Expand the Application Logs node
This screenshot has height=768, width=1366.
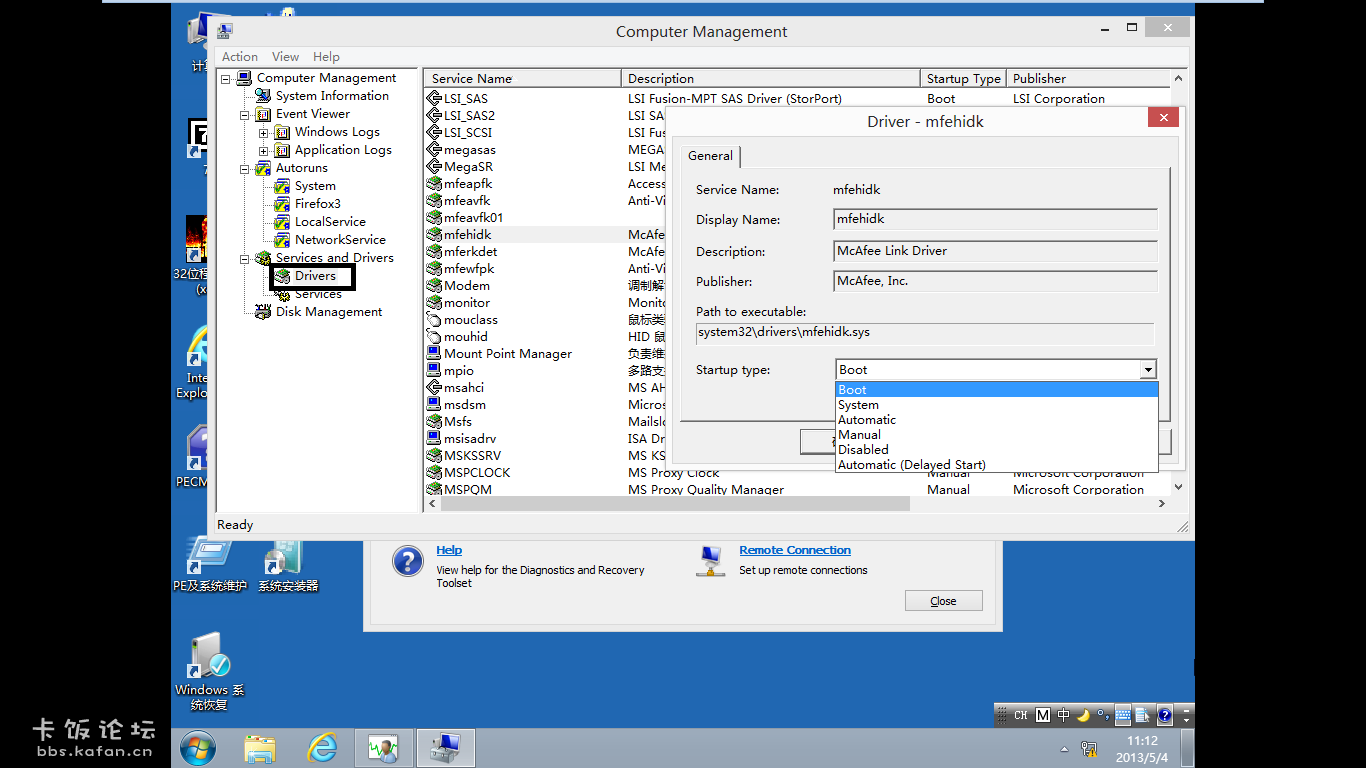(x=264, y=151)
